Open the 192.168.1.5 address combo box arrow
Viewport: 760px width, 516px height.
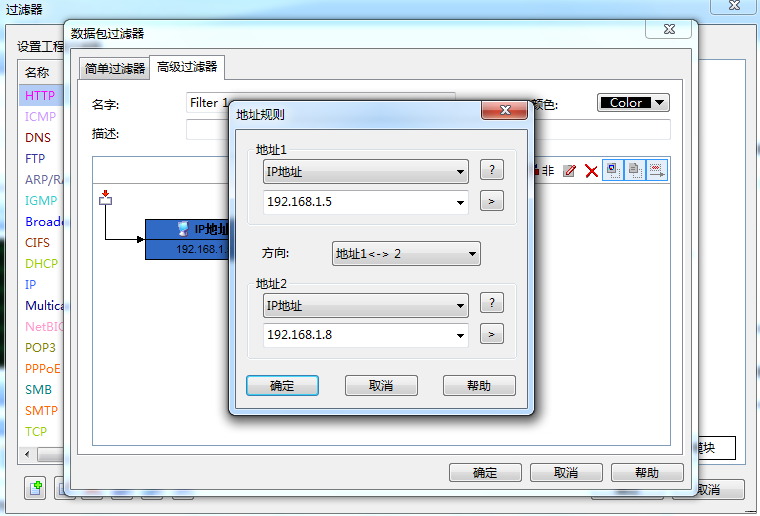(x=460, y=203)
